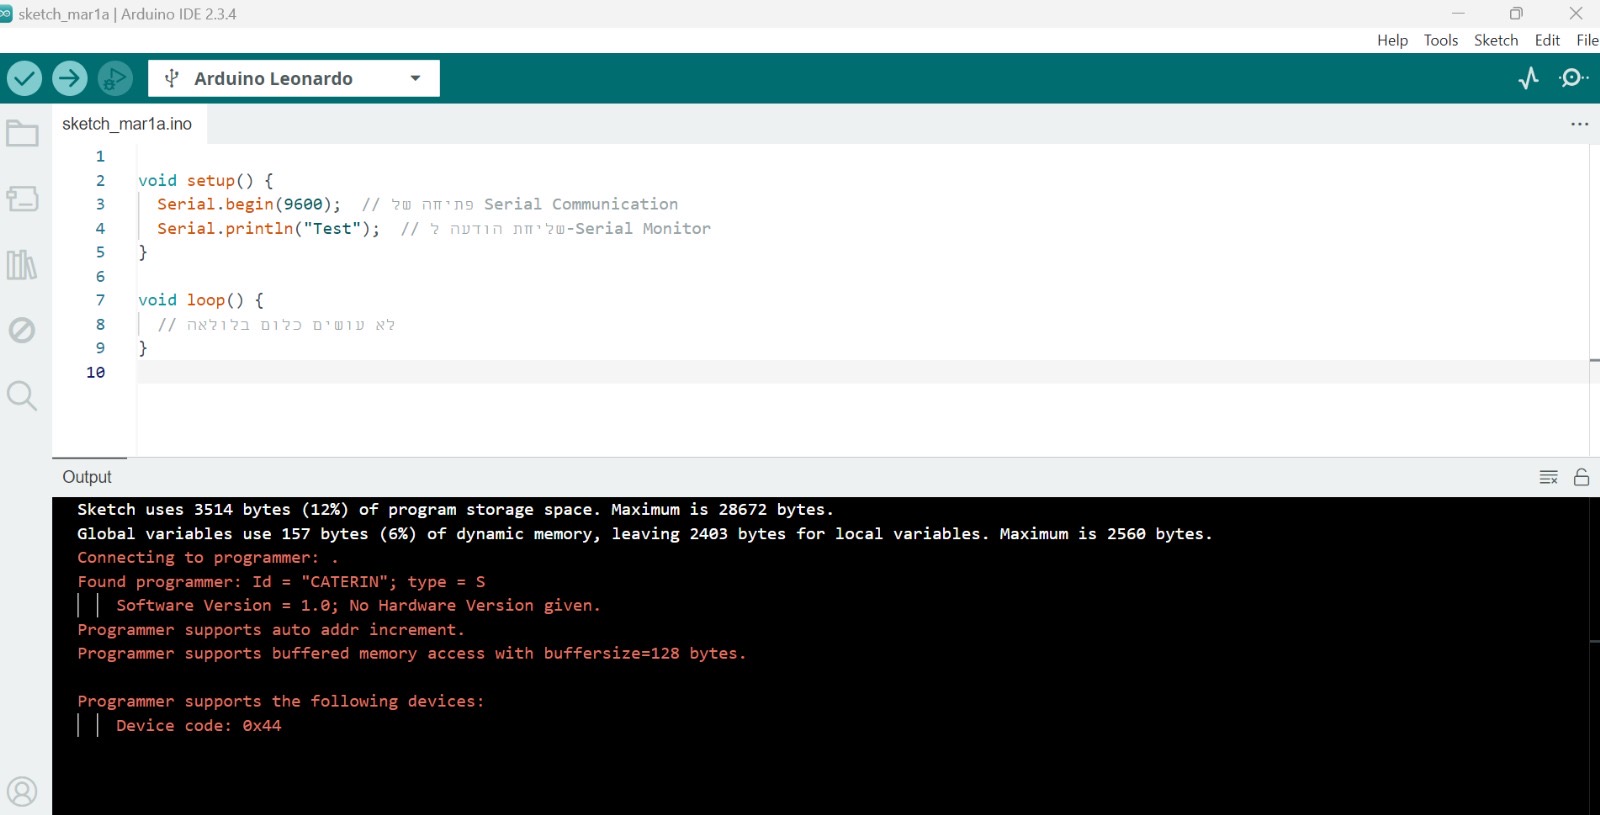
Task: Start debugging with the Debug button
Action: click(115, 78)
